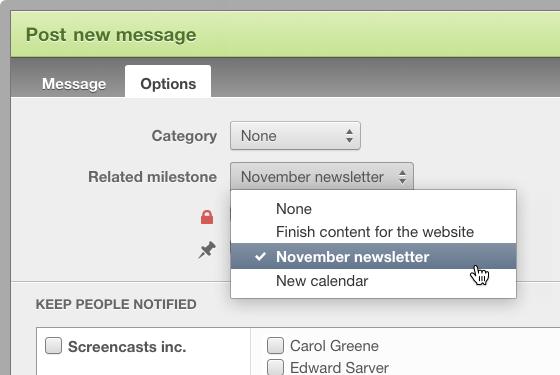
Task: Click the Edward Sarver name label
Action: 339,368
